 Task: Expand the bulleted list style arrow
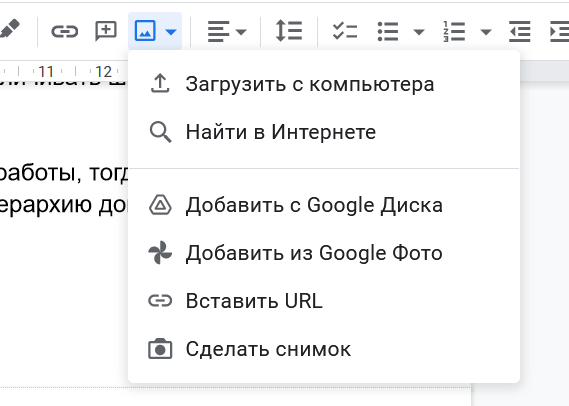(x=419, y=32)
